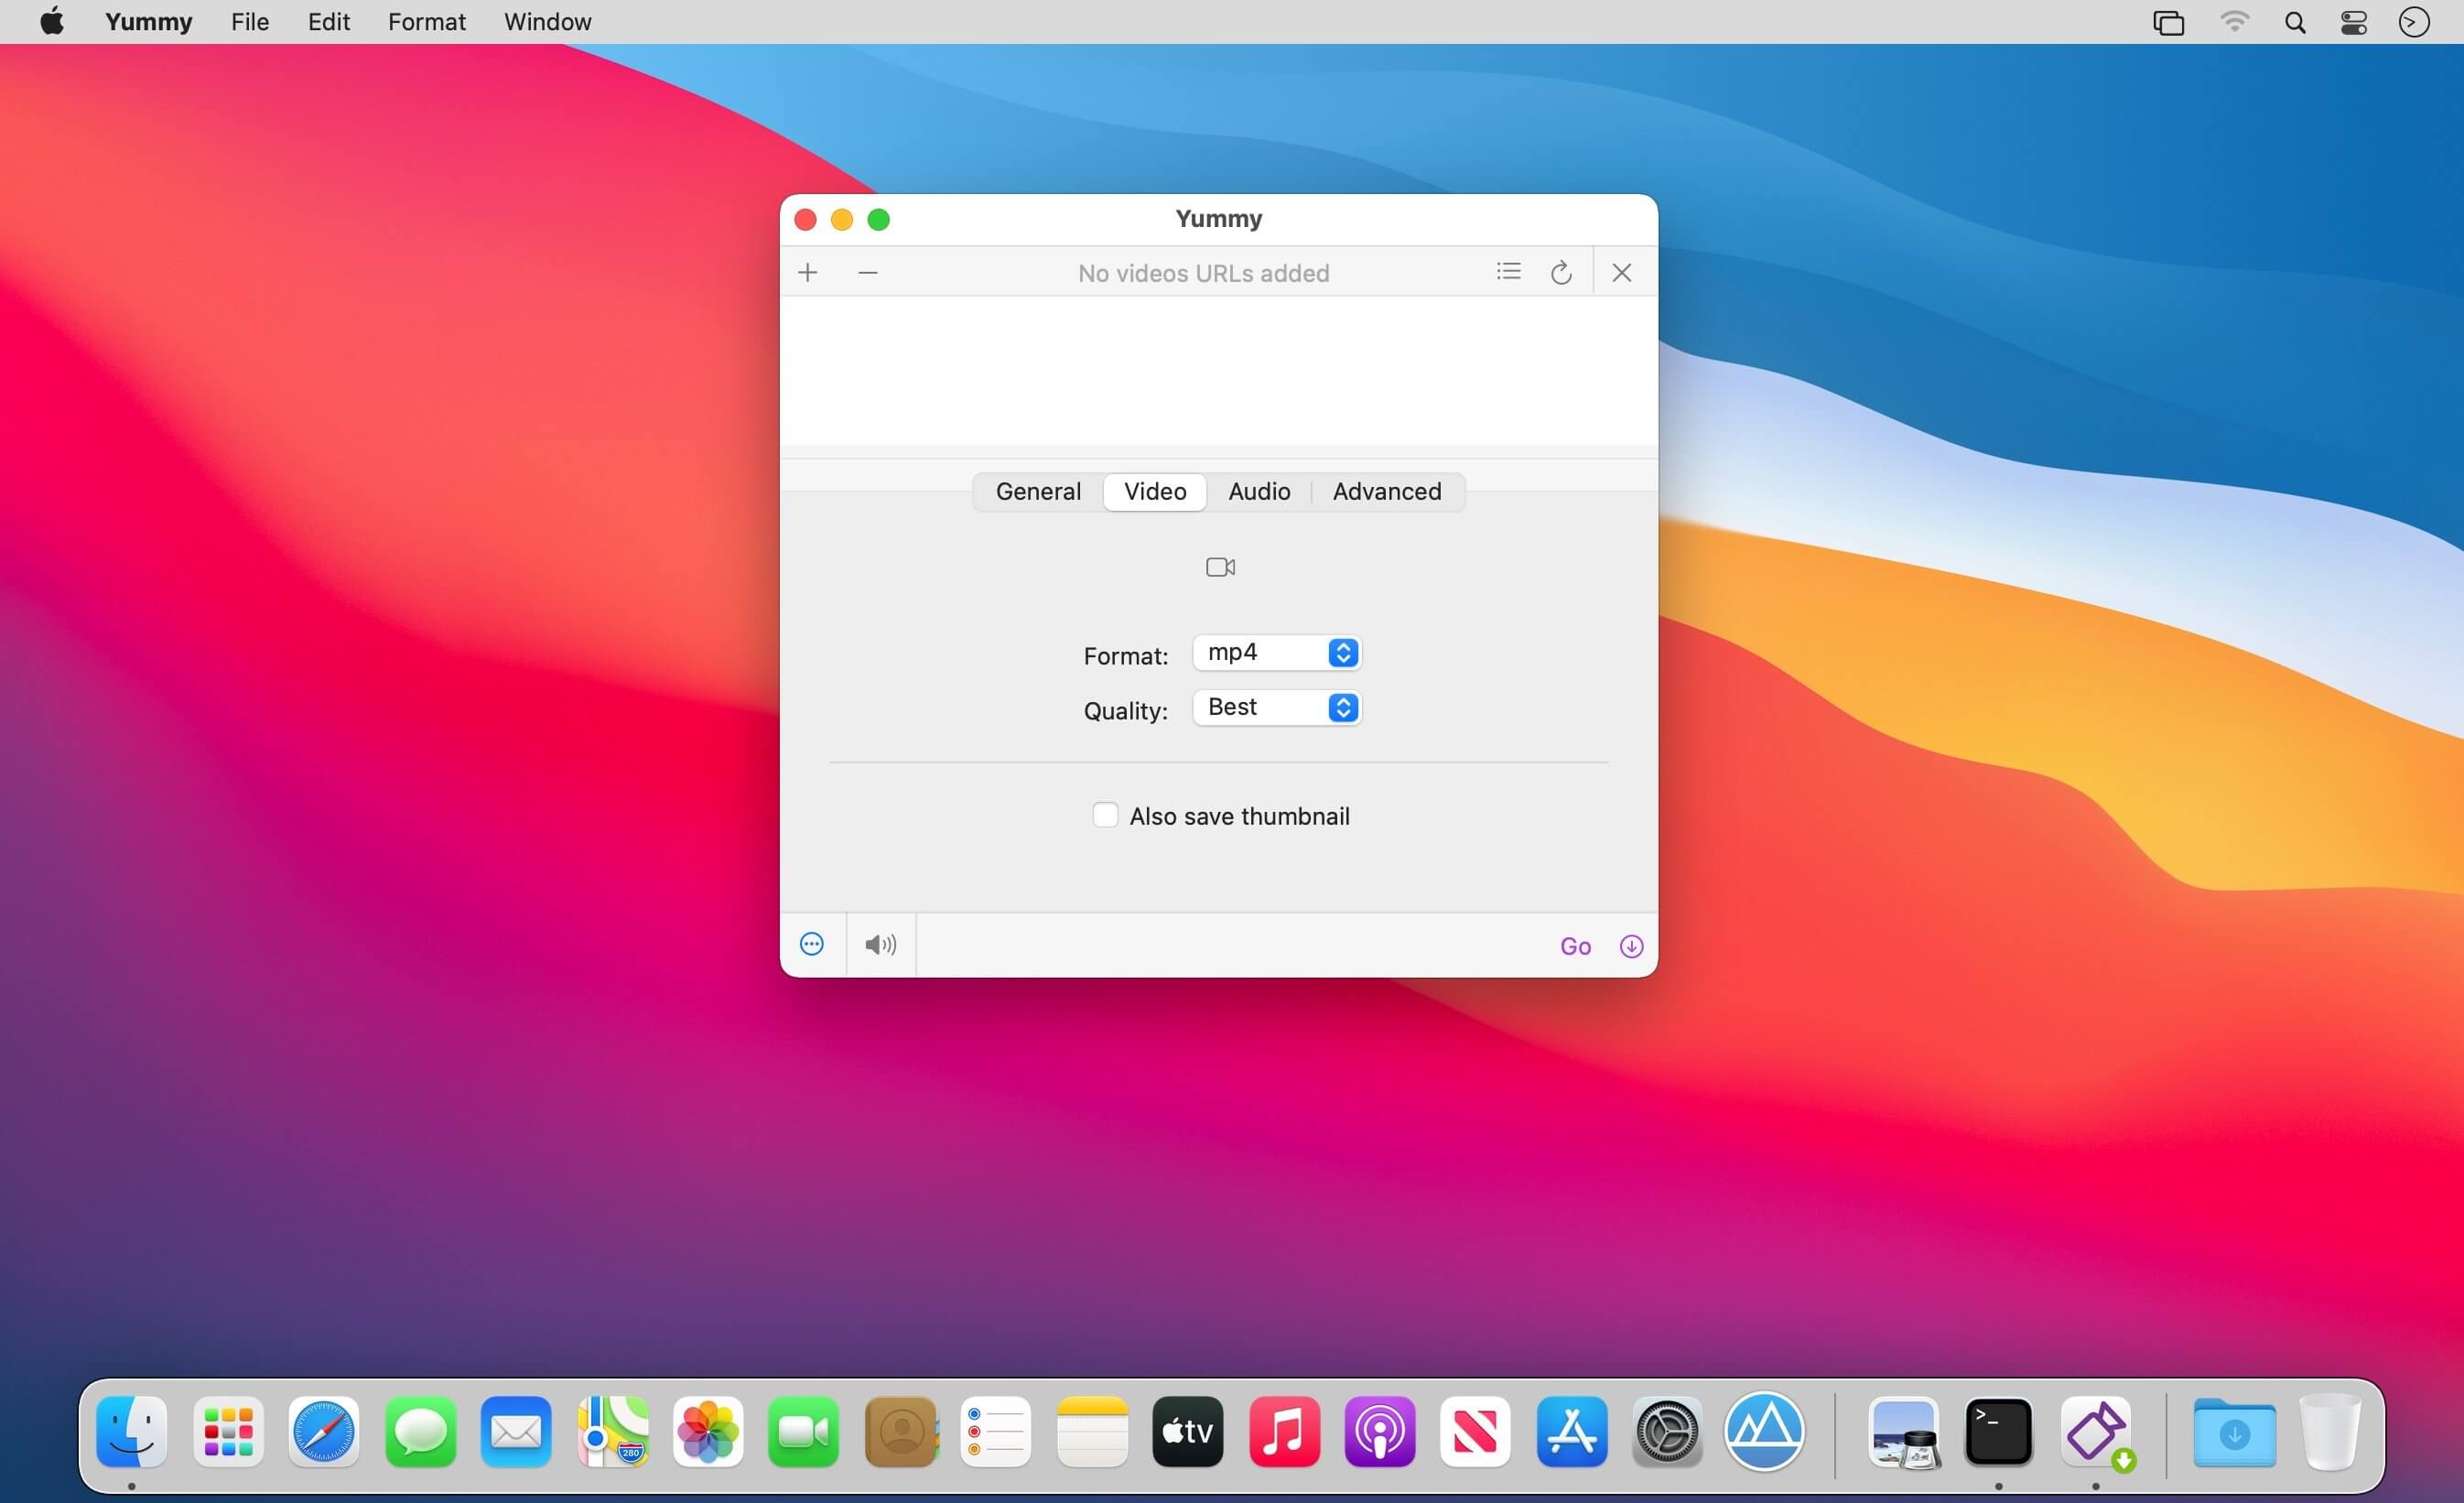Click the empty video URL list area
2464x1503 pixels.
point(1218,371)
